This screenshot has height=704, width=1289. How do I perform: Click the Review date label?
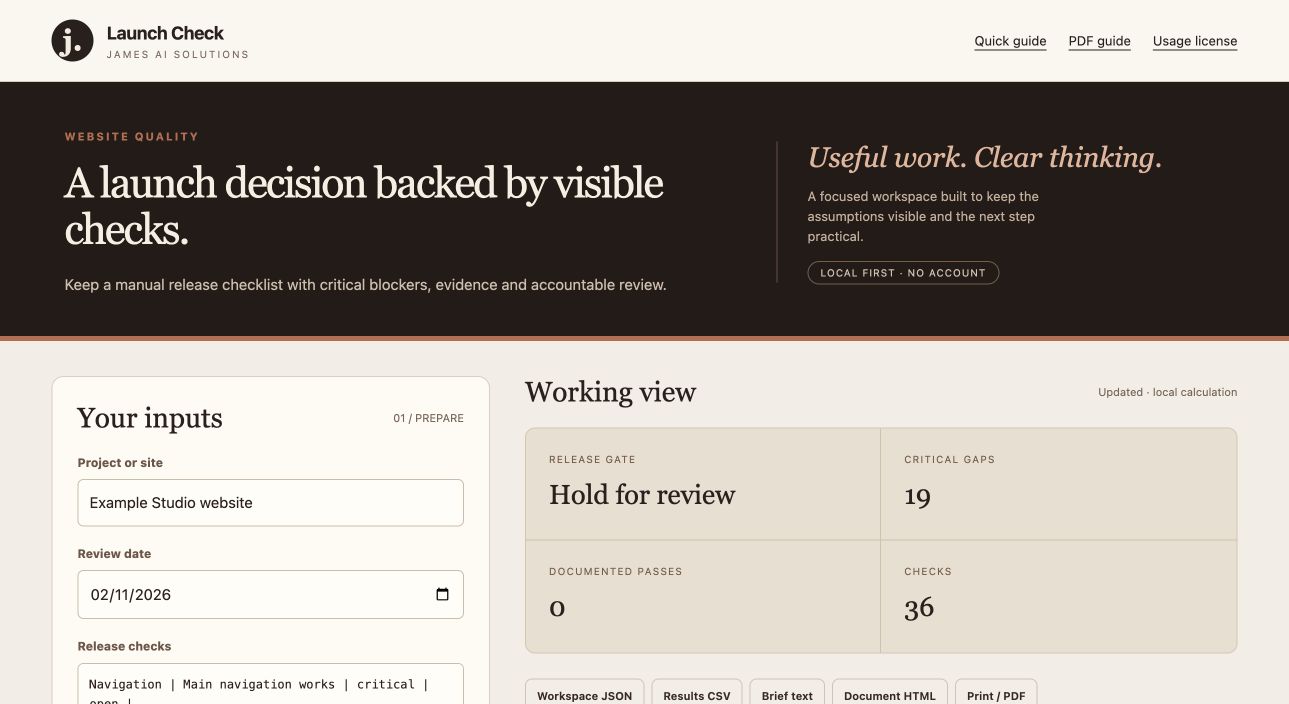(x=115, y=554)
